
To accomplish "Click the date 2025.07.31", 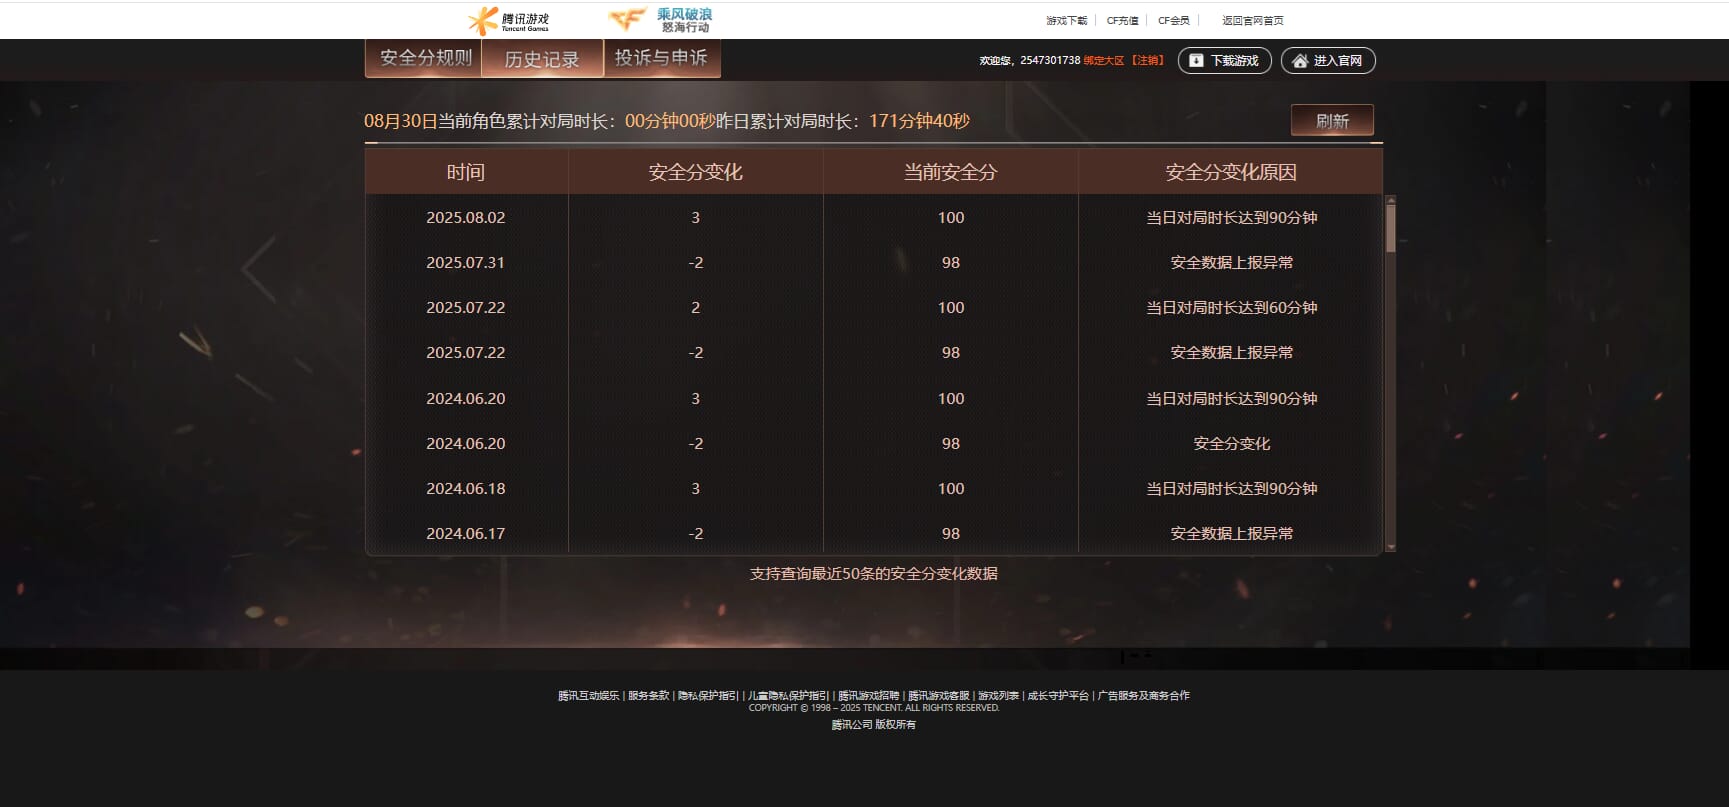I will (x=466, y=263).
